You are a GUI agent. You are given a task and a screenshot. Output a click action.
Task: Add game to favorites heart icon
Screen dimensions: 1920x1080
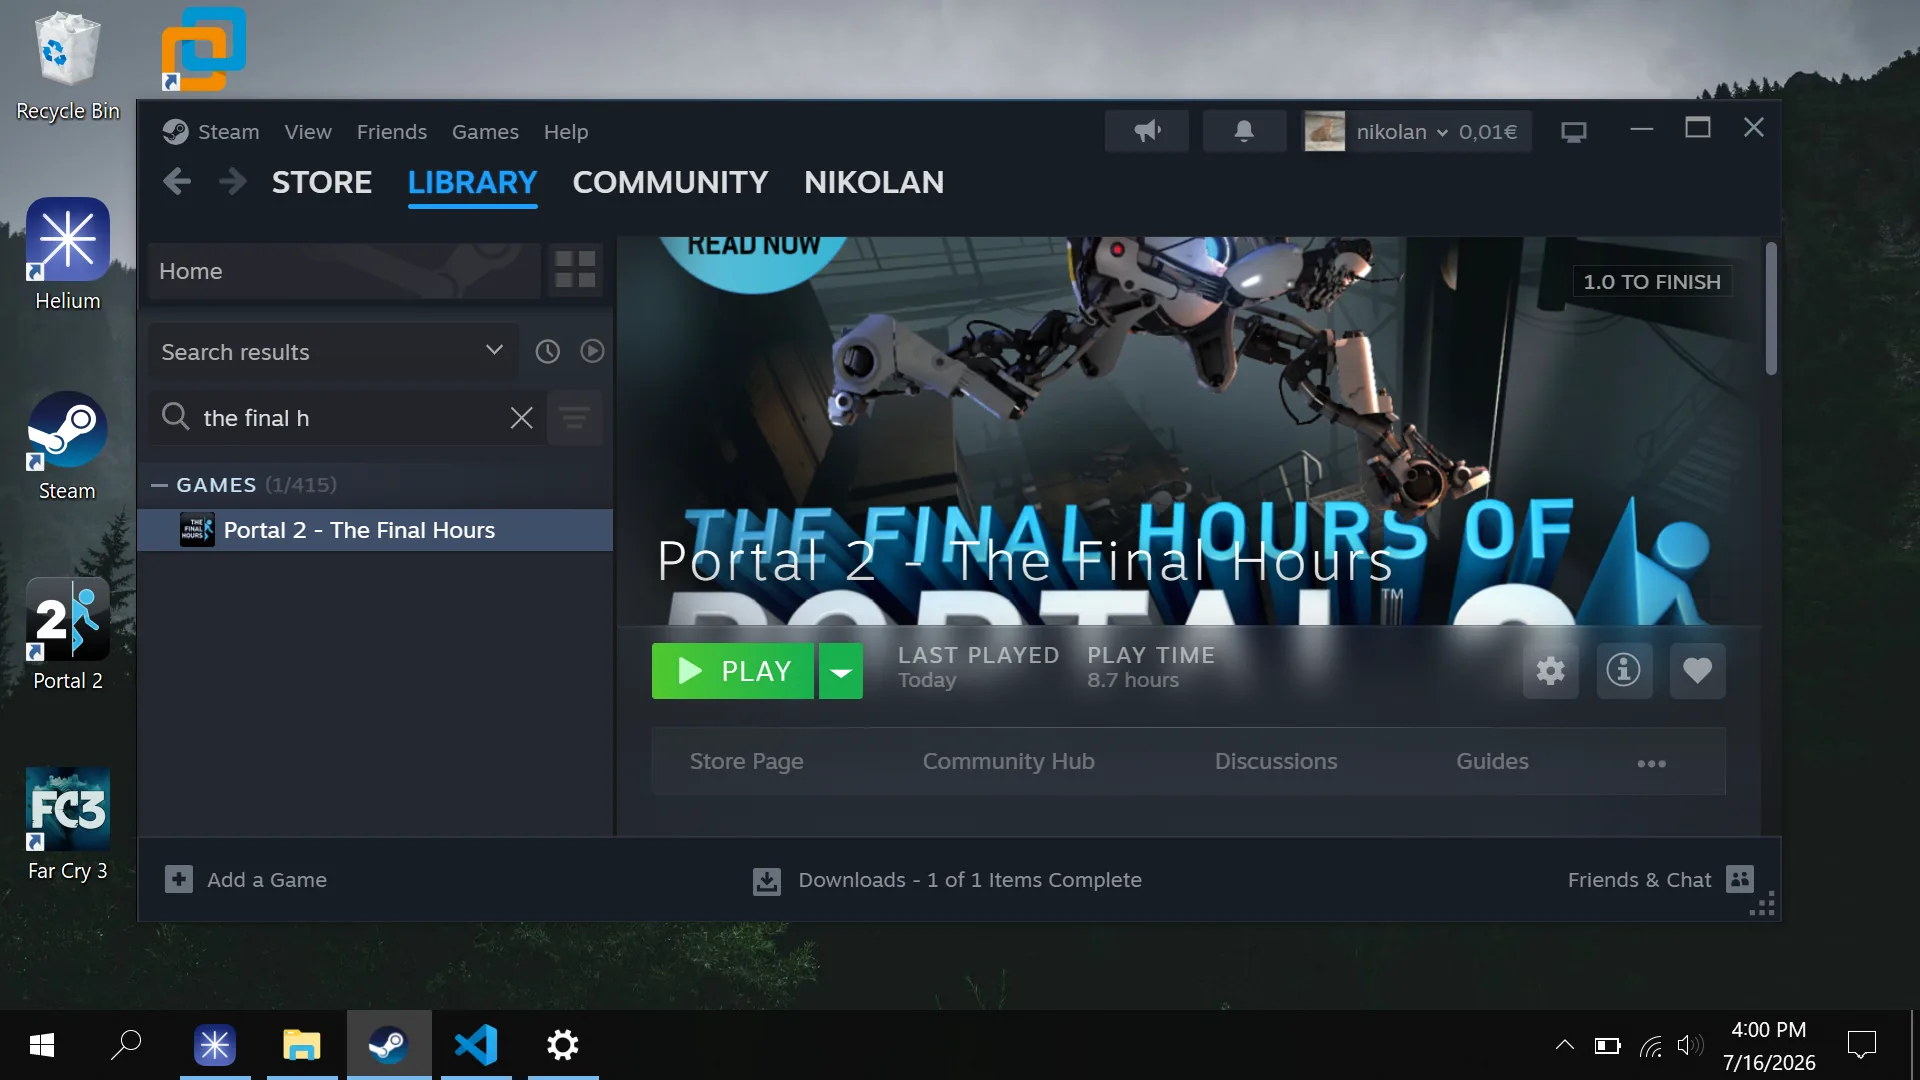pos(1697,670)
